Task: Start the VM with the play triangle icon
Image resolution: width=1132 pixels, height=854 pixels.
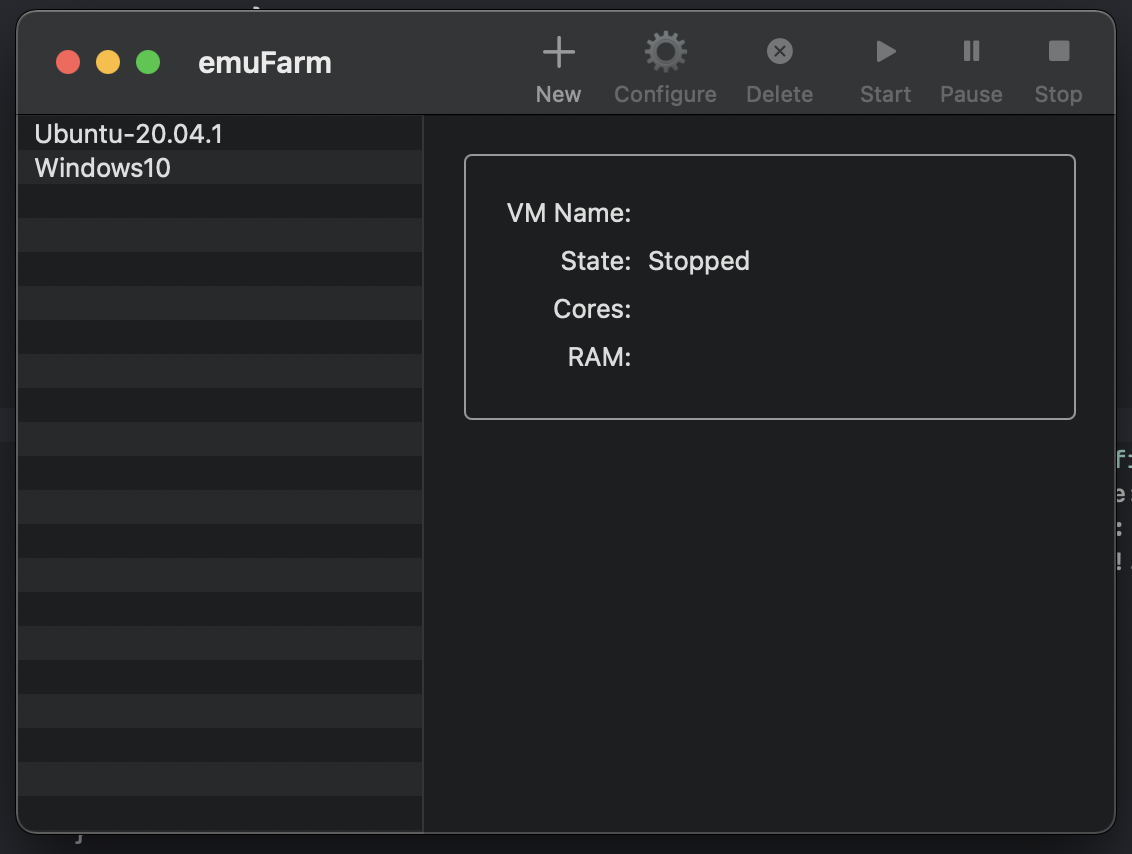Action: pyautogui.click(x=886, y=51)
